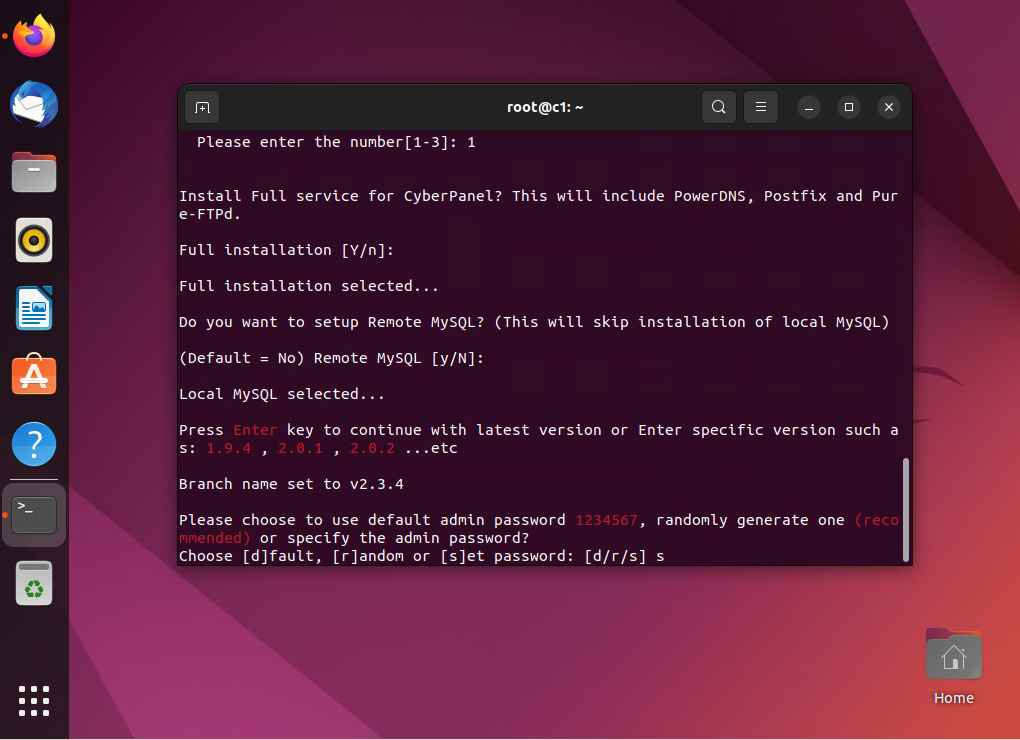Image resolution: width=1020 pixels, height=740 pixels.
Task: Open Rhythmbox music player in the dock
Action: (x=34, y=241)
